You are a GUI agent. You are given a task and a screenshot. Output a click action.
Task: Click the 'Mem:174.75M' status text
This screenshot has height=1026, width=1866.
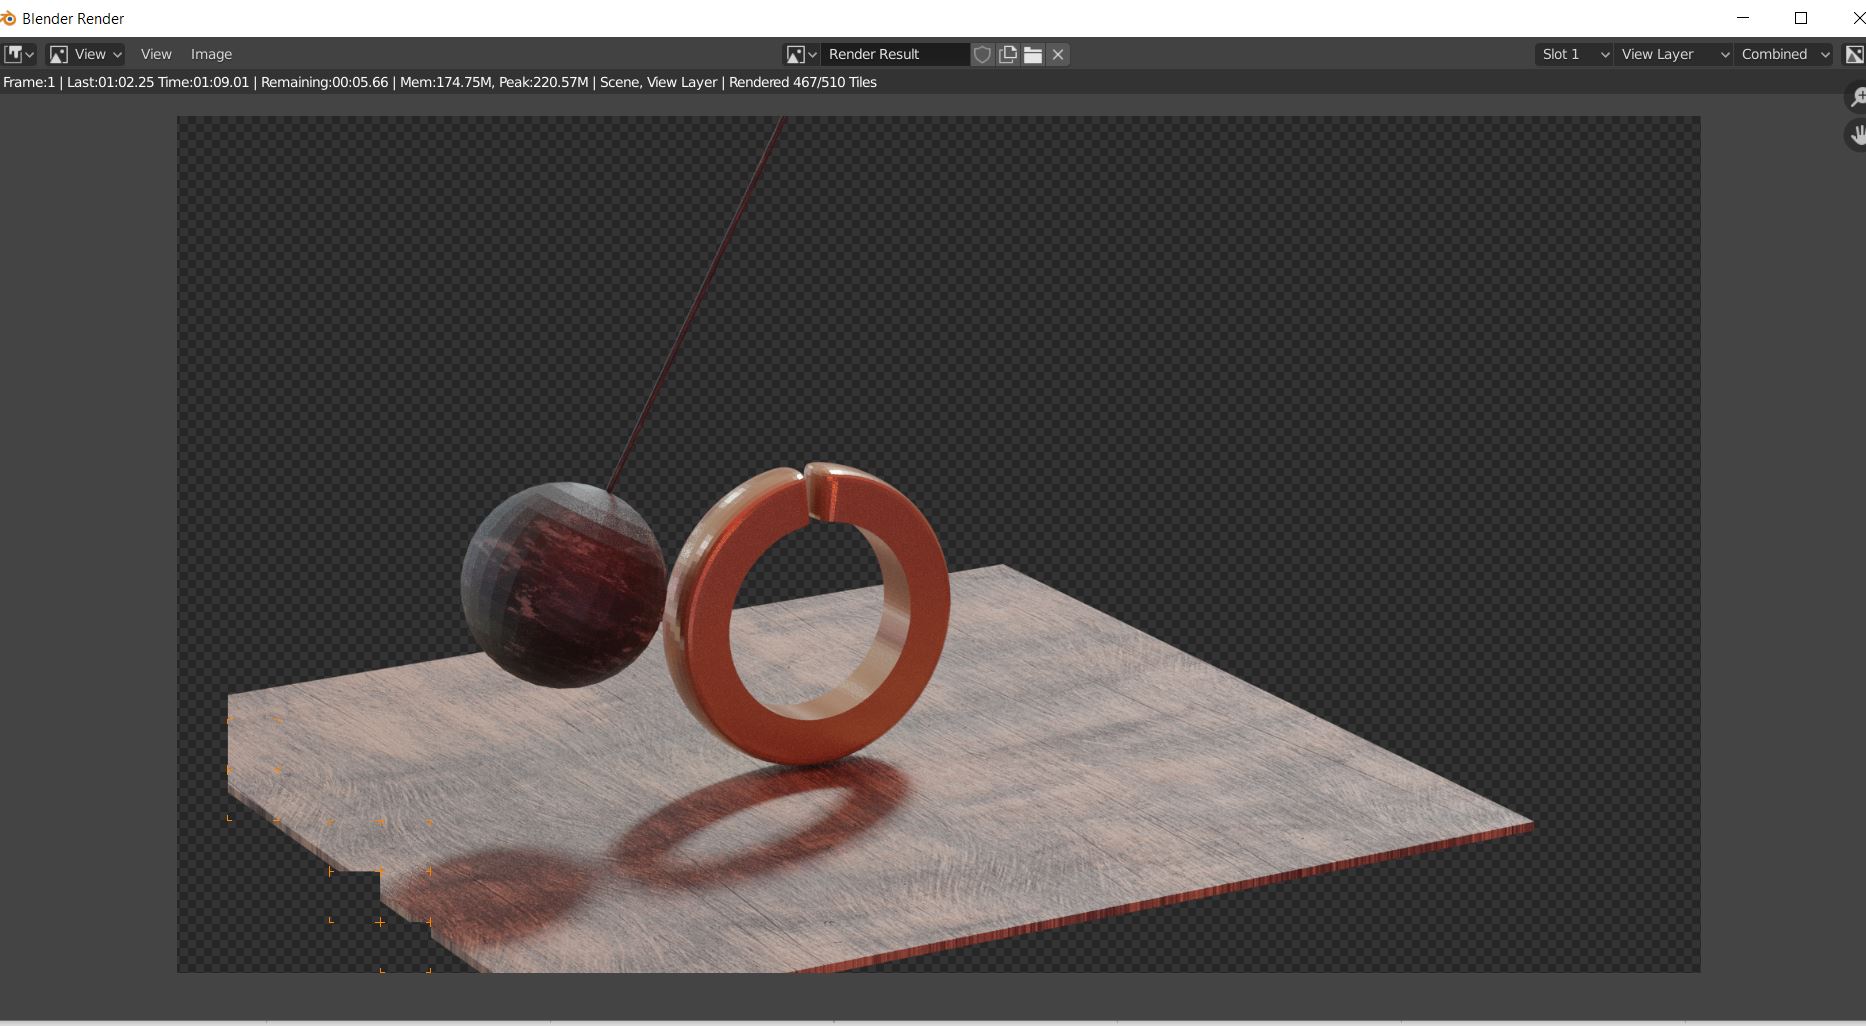coord(446,82)
